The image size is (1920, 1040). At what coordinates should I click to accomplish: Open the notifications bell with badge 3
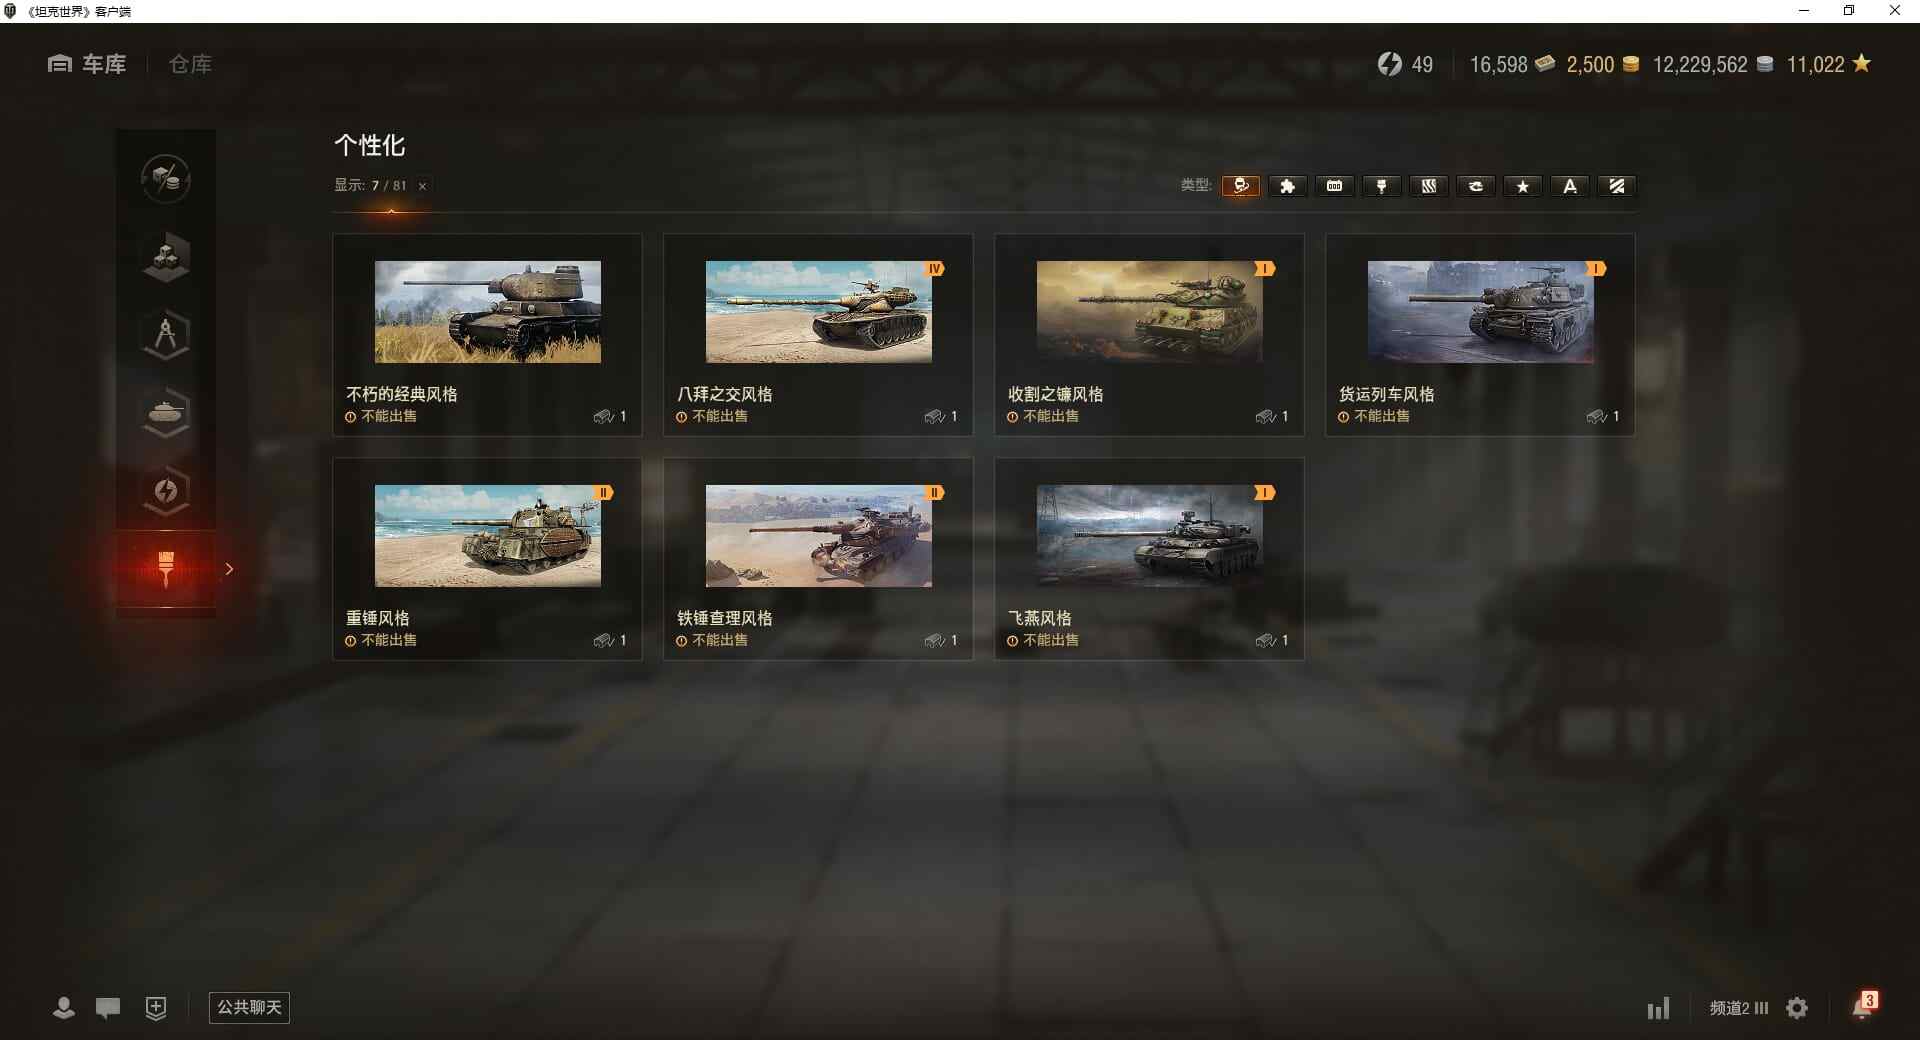1863,1006
